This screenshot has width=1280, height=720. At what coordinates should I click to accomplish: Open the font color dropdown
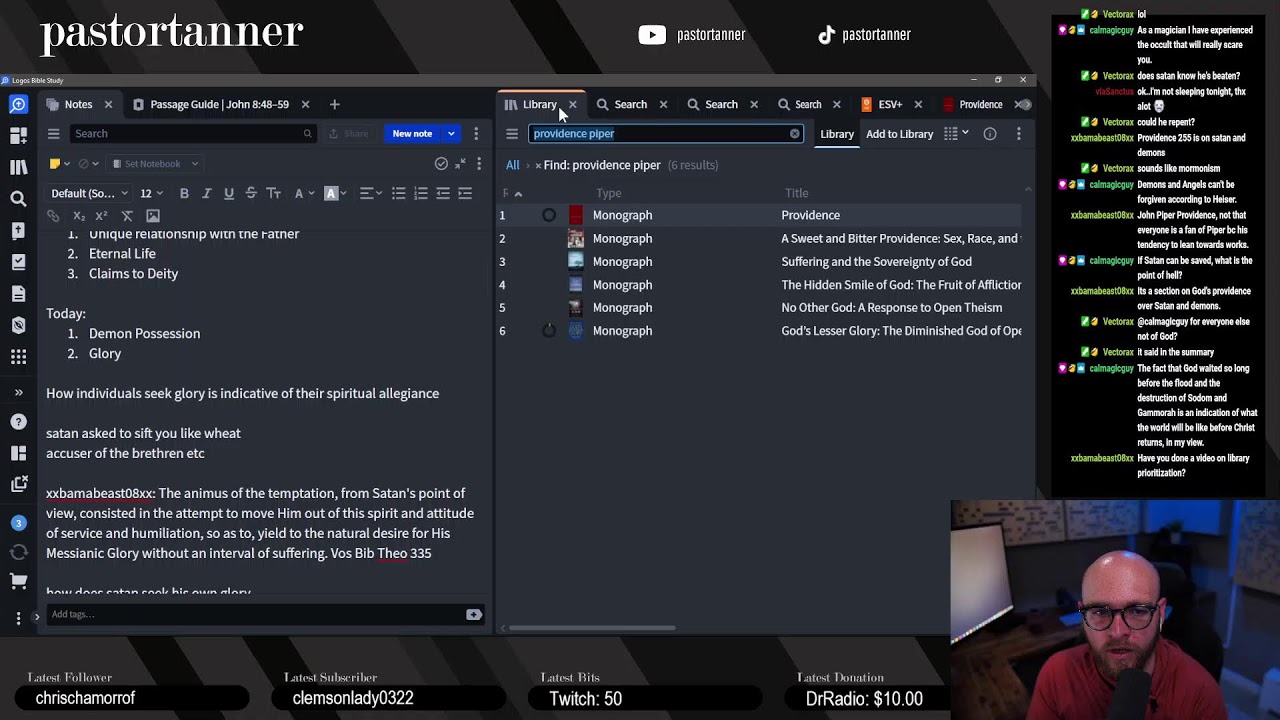pos(304,193)
